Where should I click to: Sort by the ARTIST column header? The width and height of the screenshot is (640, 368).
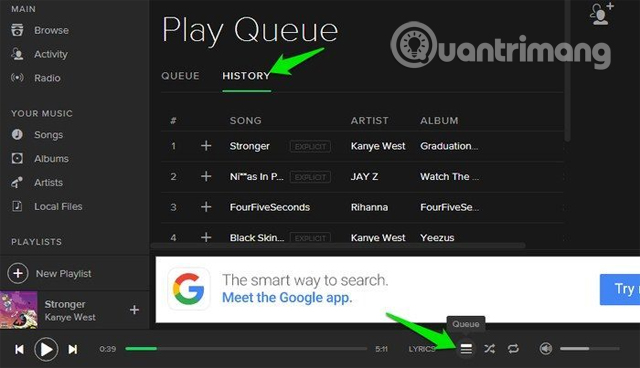point(369,120)
